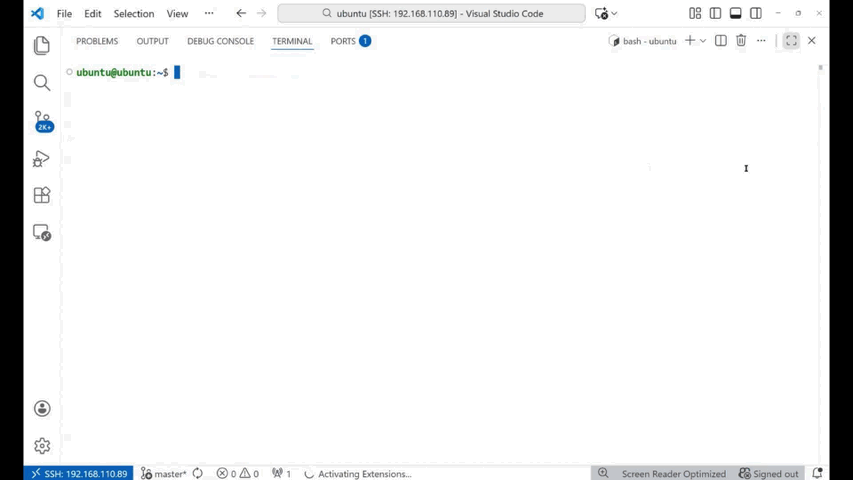Open Customize Layout icon
The height and width of the screenshot is (480, 853).
[x=695, y=14]
